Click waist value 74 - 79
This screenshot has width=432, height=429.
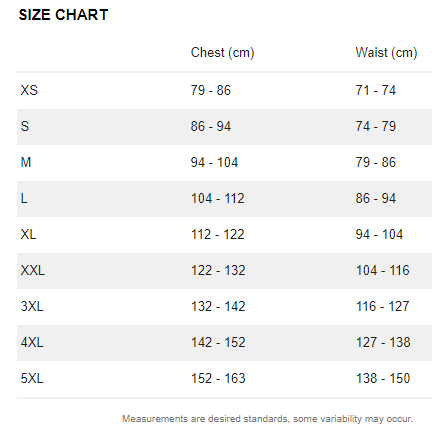(376, 126)
